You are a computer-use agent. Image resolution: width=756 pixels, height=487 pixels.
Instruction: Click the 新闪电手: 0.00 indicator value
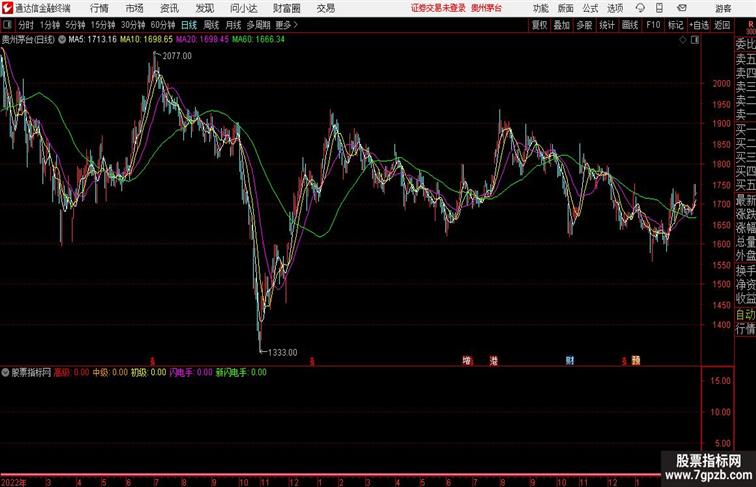pyautogui.click(x=241, y=372)
